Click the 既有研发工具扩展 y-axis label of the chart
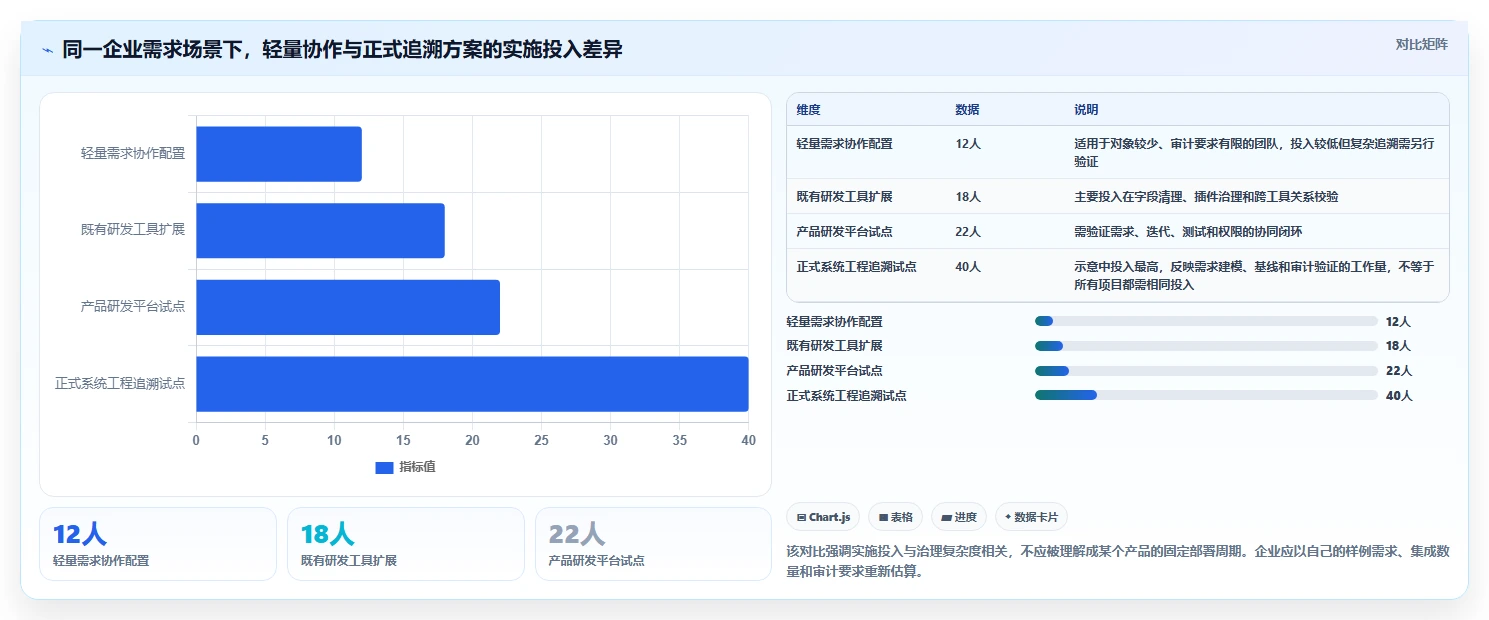This screenshot has height=620, width=1489. [x=133, y=230]
